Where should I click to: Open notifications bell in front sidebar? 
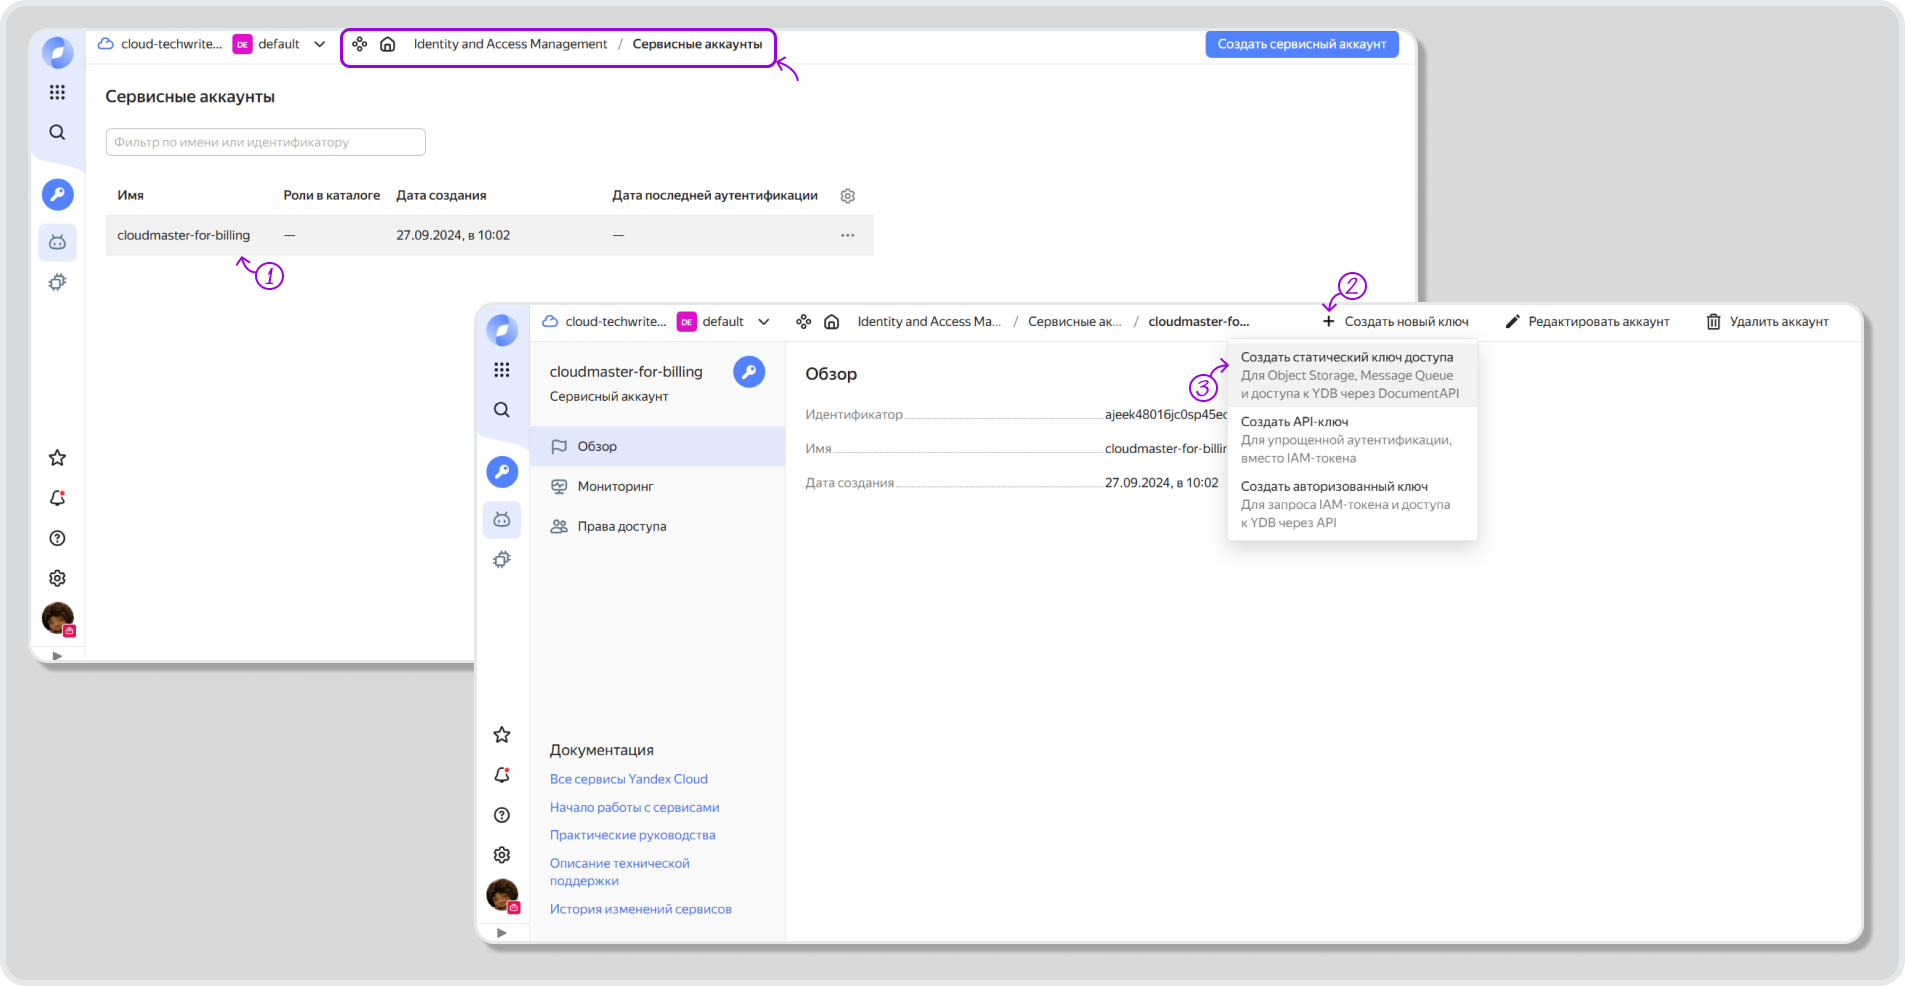tap(502, 775)
